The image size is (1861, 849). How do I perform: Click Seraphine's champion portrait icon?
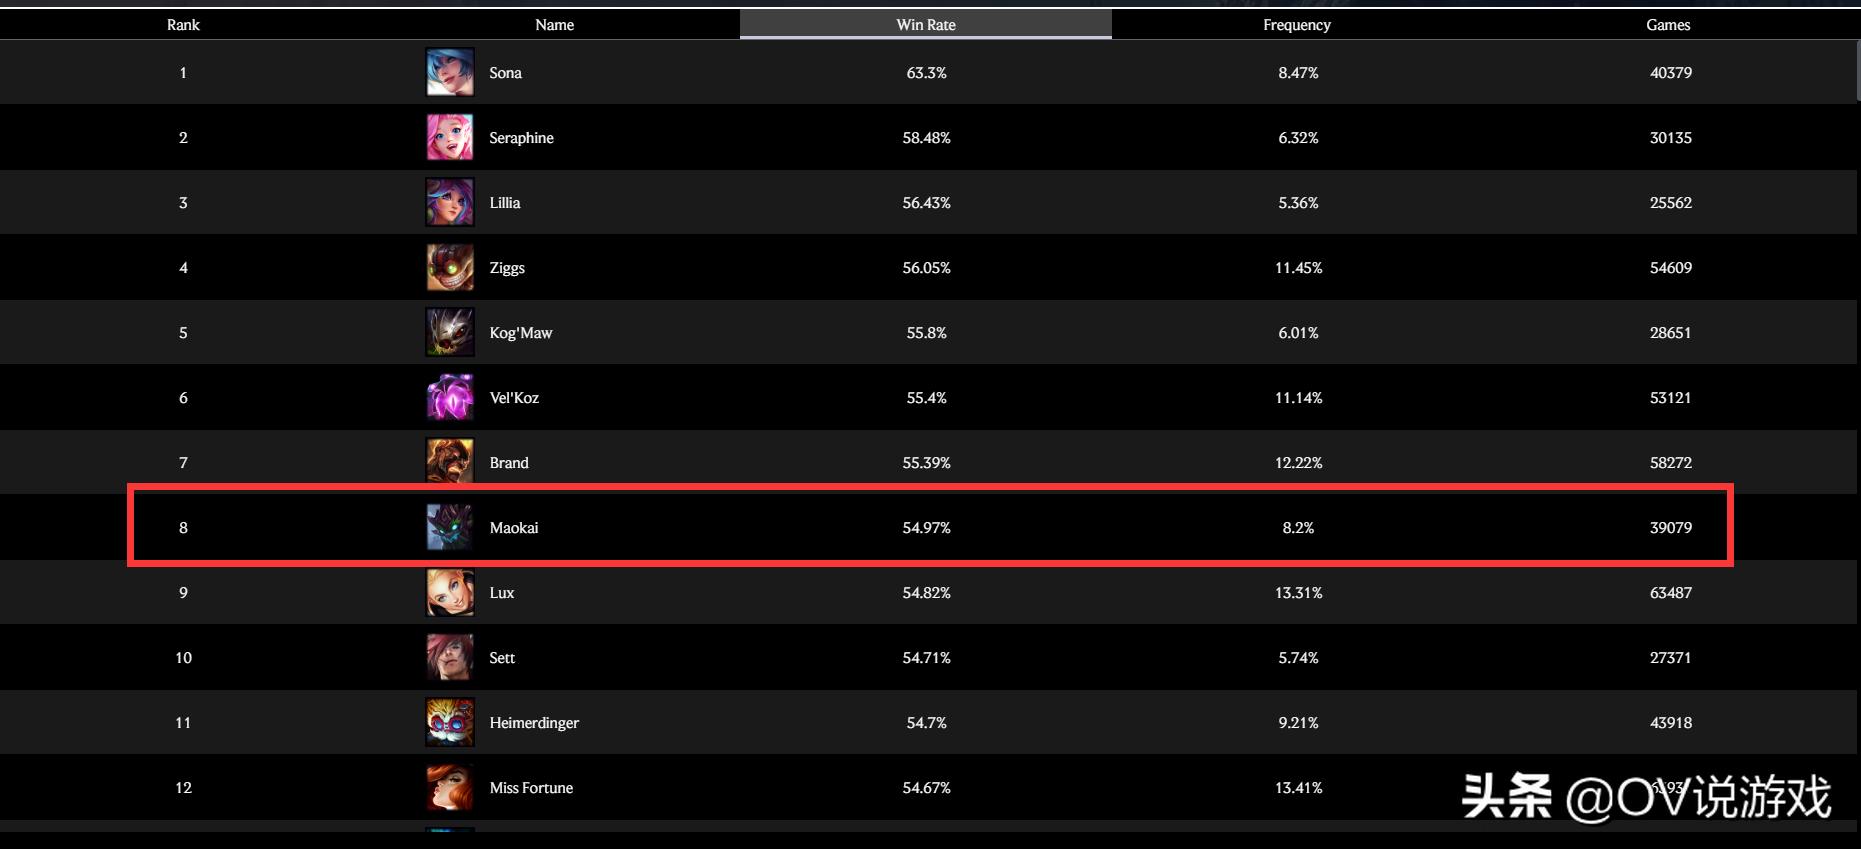[450, 138]
